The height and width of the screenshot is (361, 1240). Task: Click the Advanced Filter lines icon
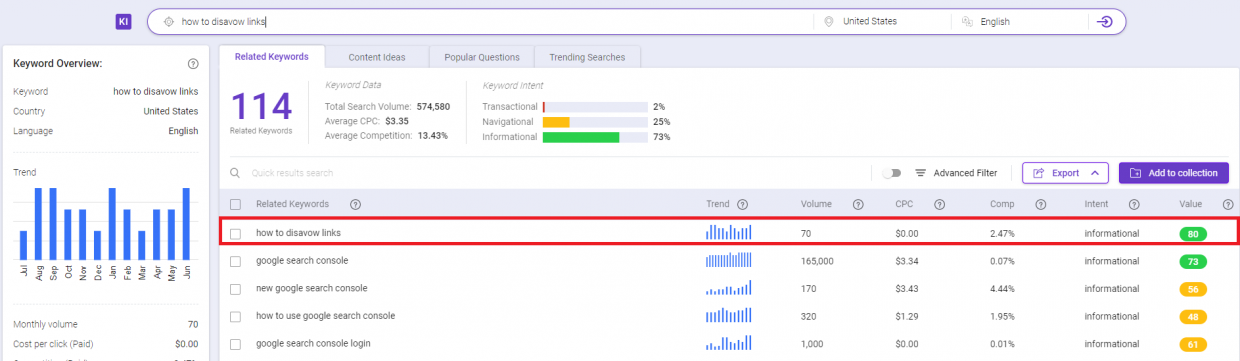pos(921,173)
